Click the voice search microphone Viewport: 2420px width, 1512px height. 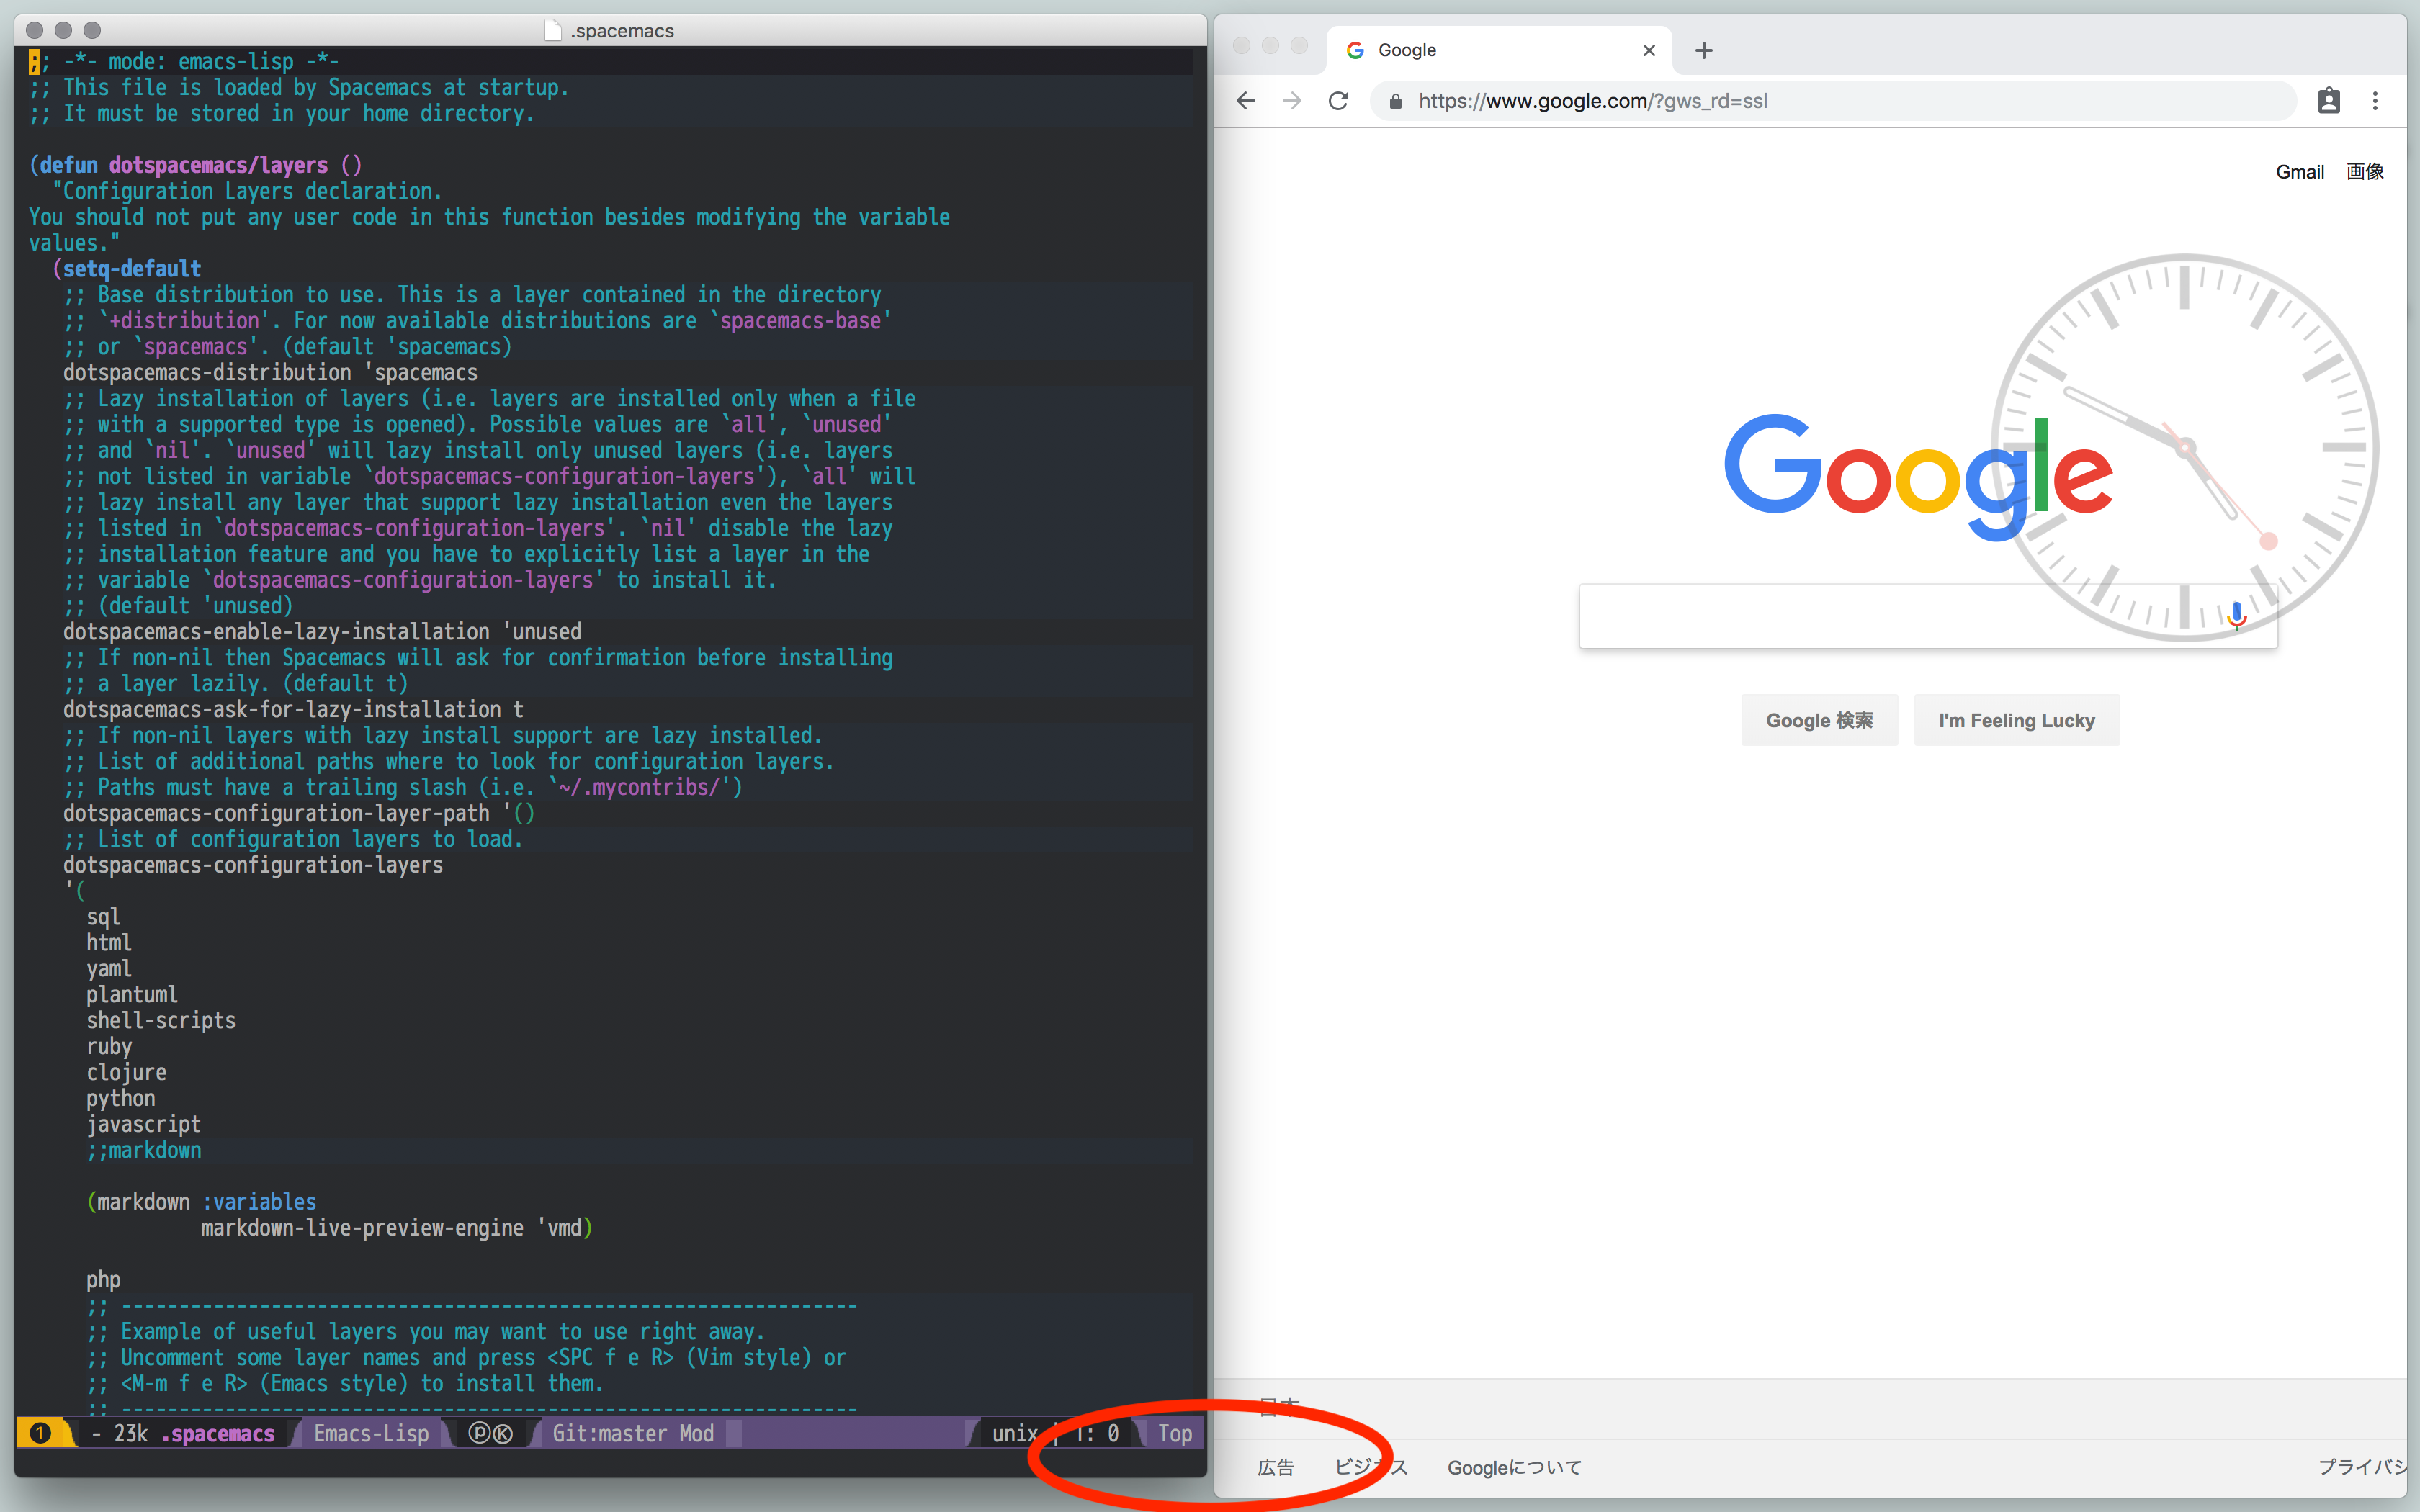point(2237,615)
